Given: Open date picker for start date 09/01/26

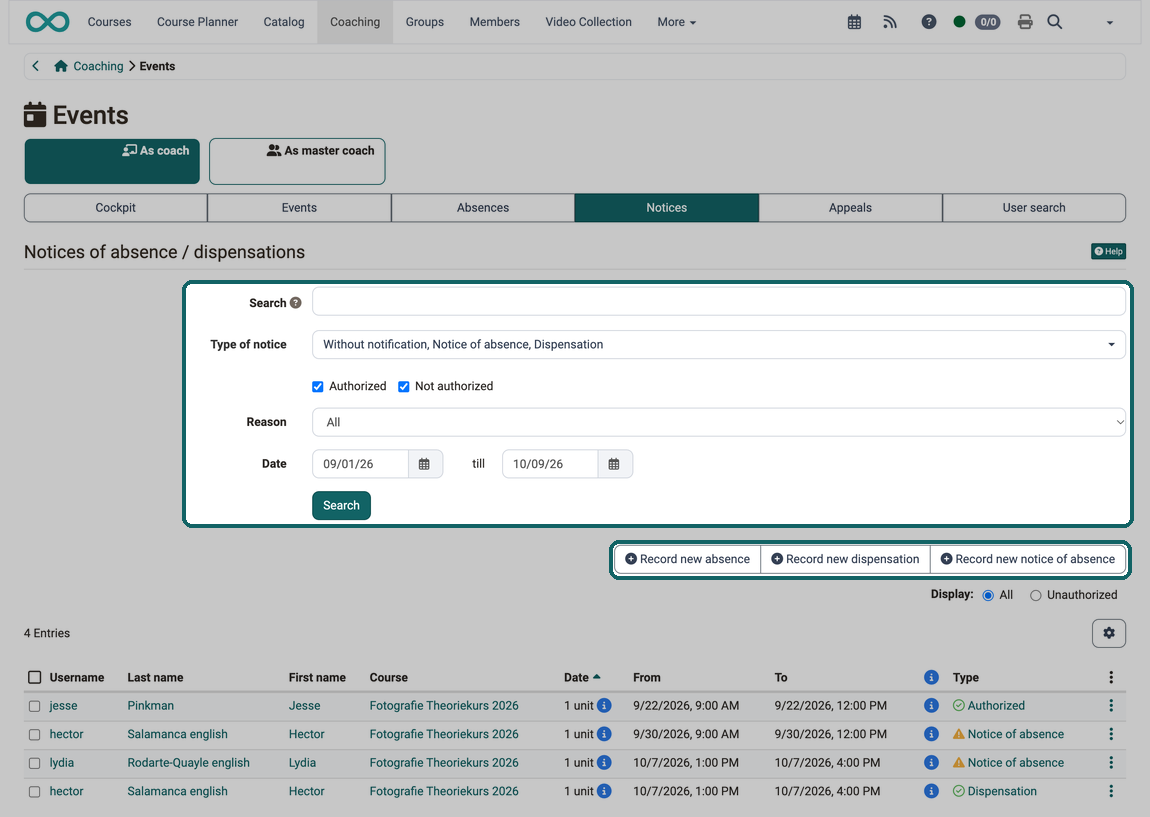Looking at the screenshot, I should click(424, 464).
